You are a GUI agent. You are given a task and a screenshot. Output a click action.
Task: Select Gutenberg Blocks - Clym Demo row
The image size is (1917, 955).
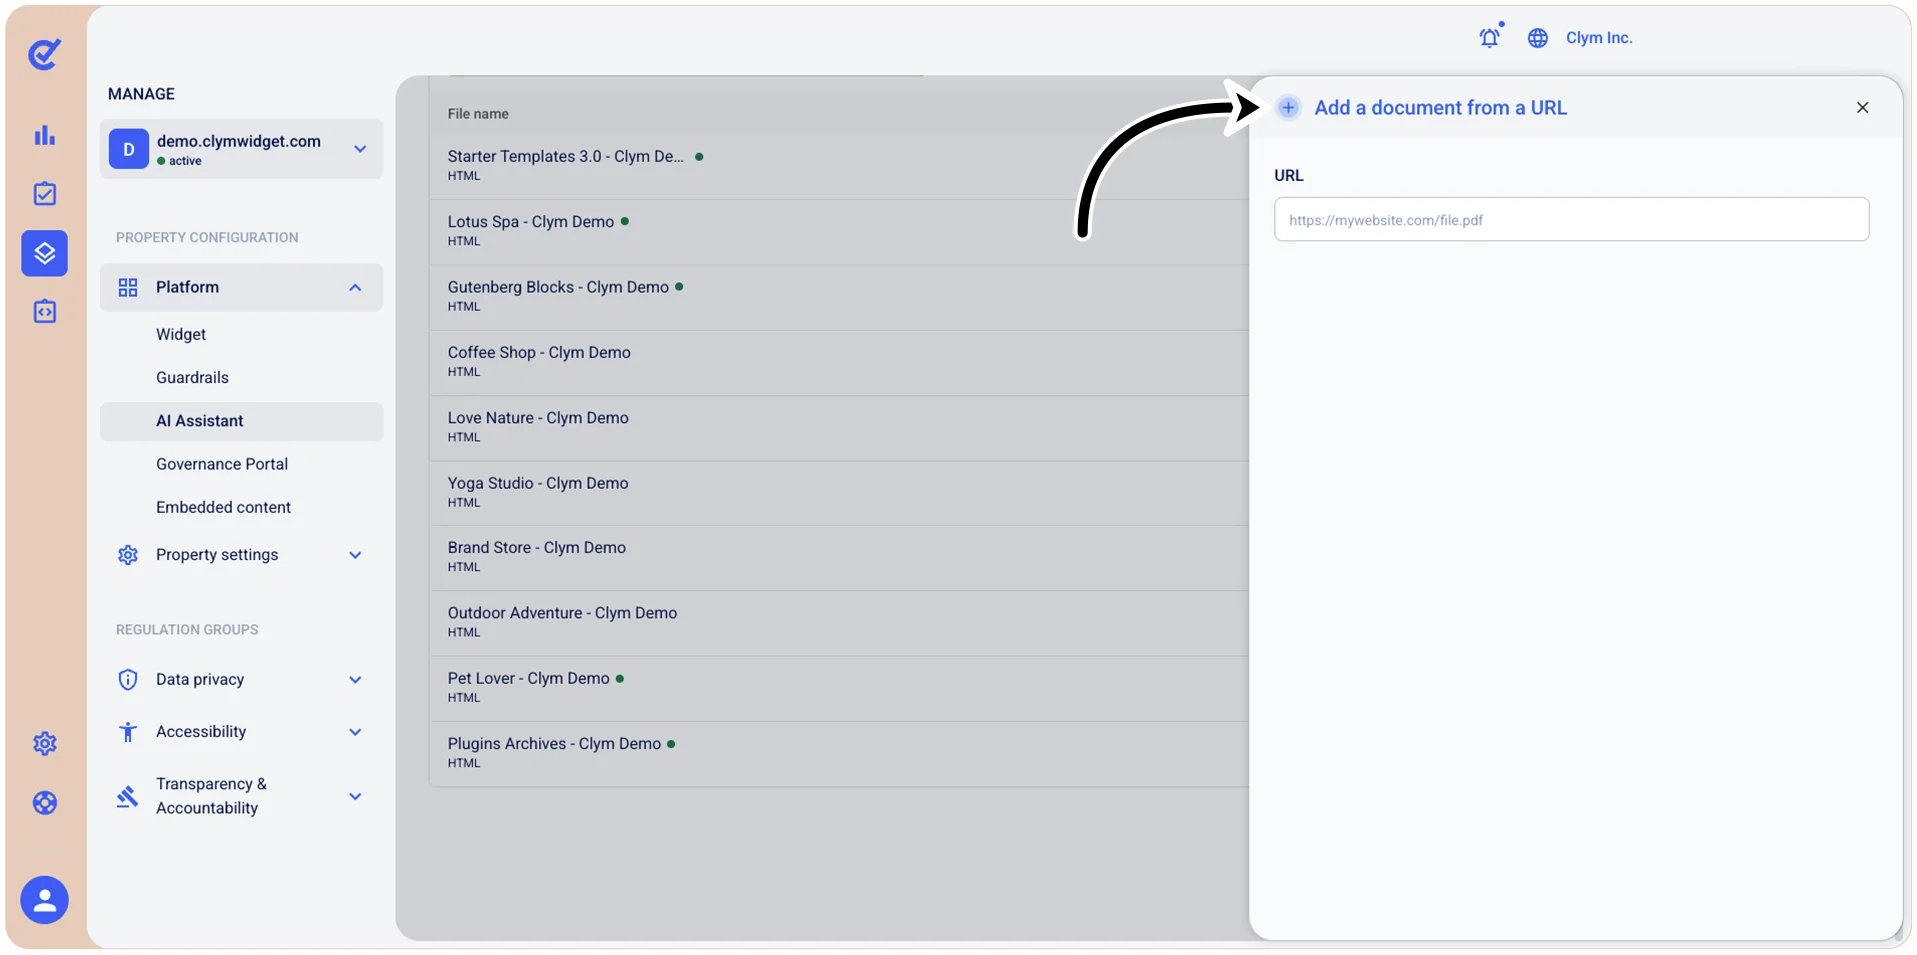click(839, 296)
